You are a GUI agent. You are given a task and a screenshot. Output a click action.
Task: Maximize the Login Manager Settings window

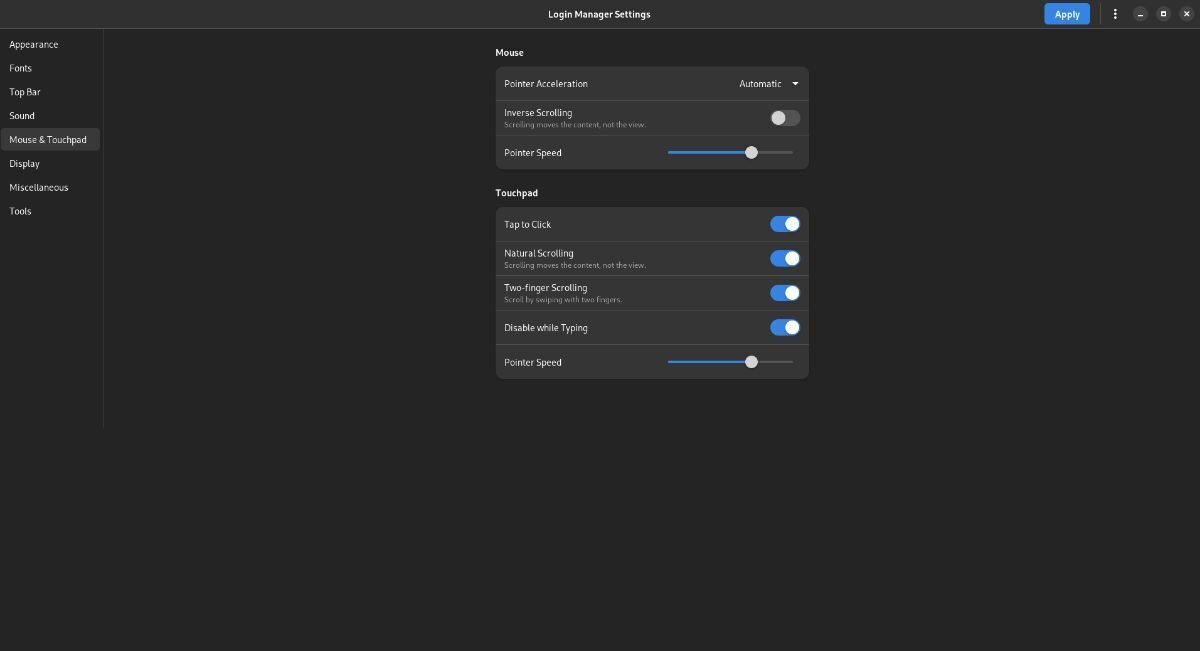tap(1164, 14)
